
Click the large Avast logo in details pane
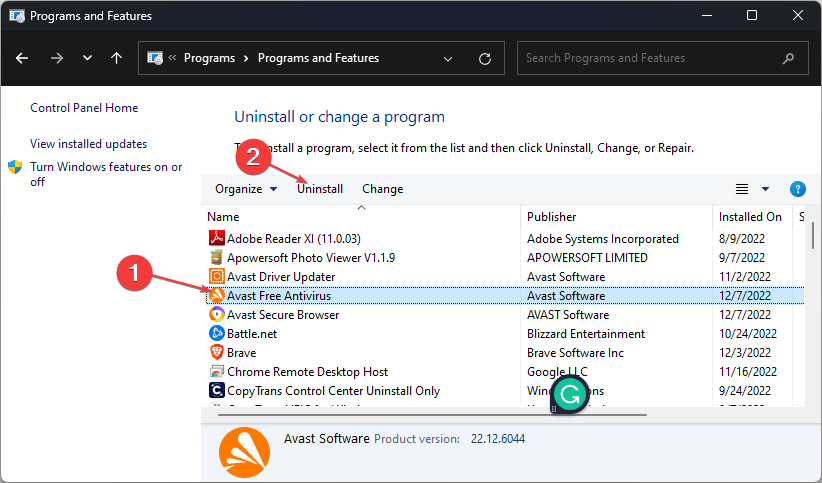click(244, 453)
